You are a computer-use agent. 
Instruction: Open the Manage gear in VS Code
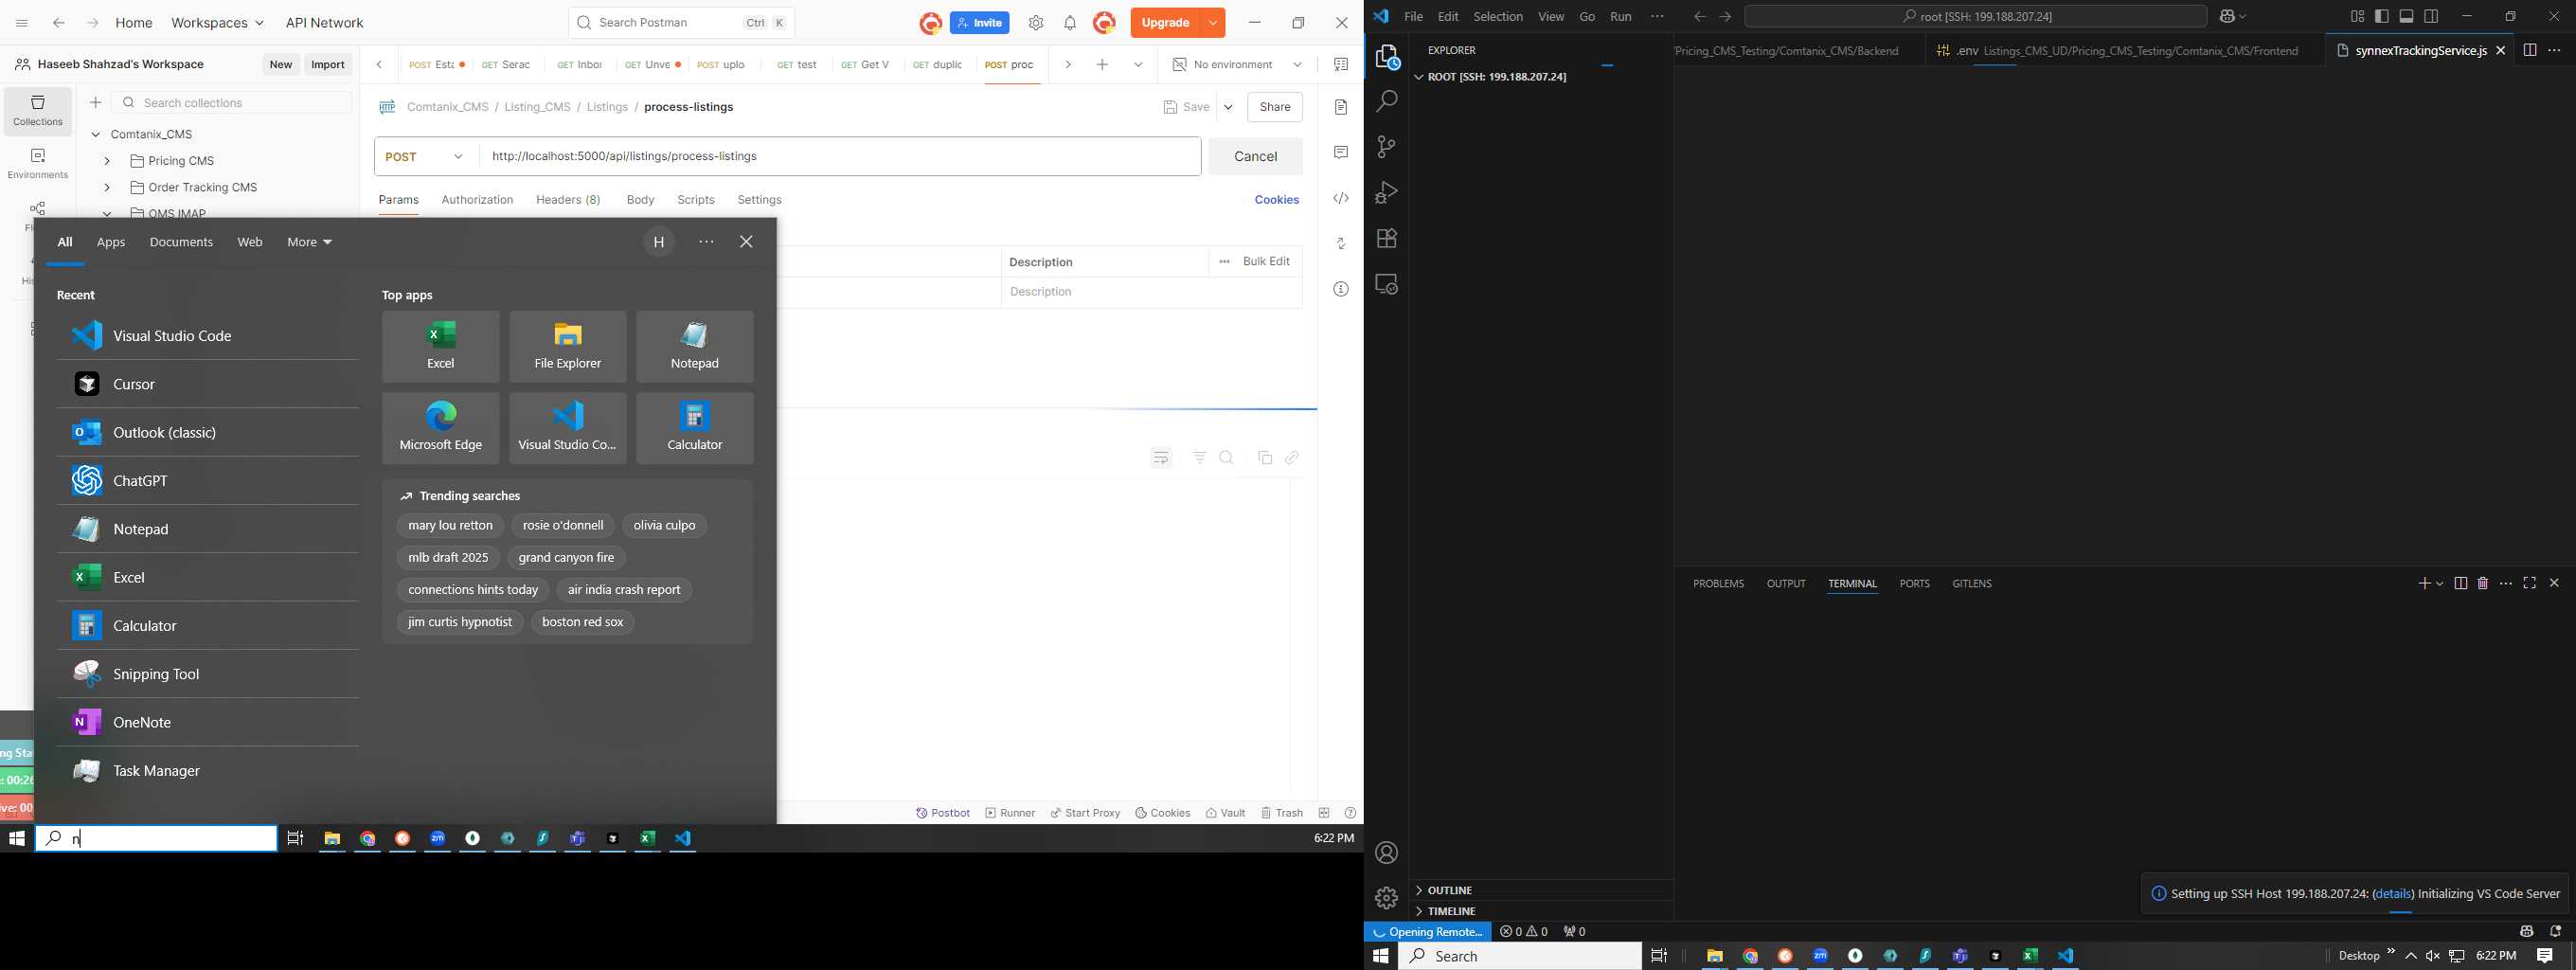pyautogui.click(x=1386, y=898)
